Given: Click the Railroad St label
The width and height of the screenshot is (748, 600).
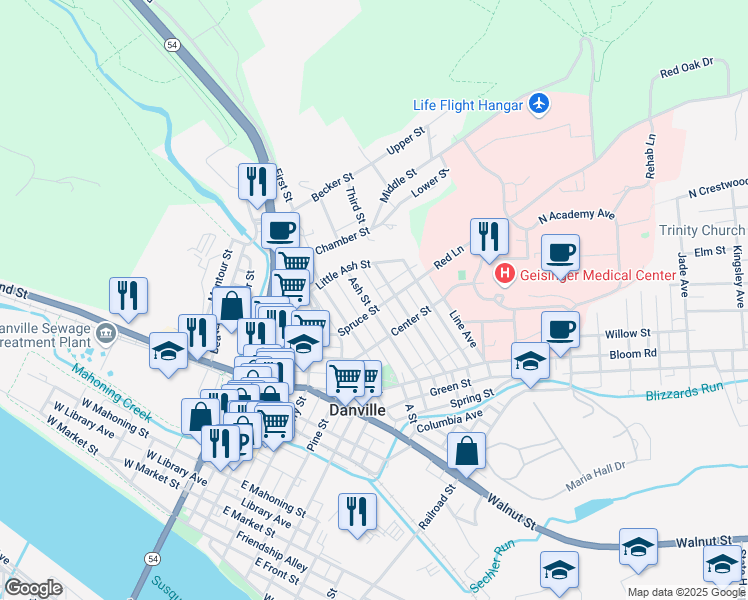Looking at the screenshot, I should pyautogui.click(x=437, y=507).
